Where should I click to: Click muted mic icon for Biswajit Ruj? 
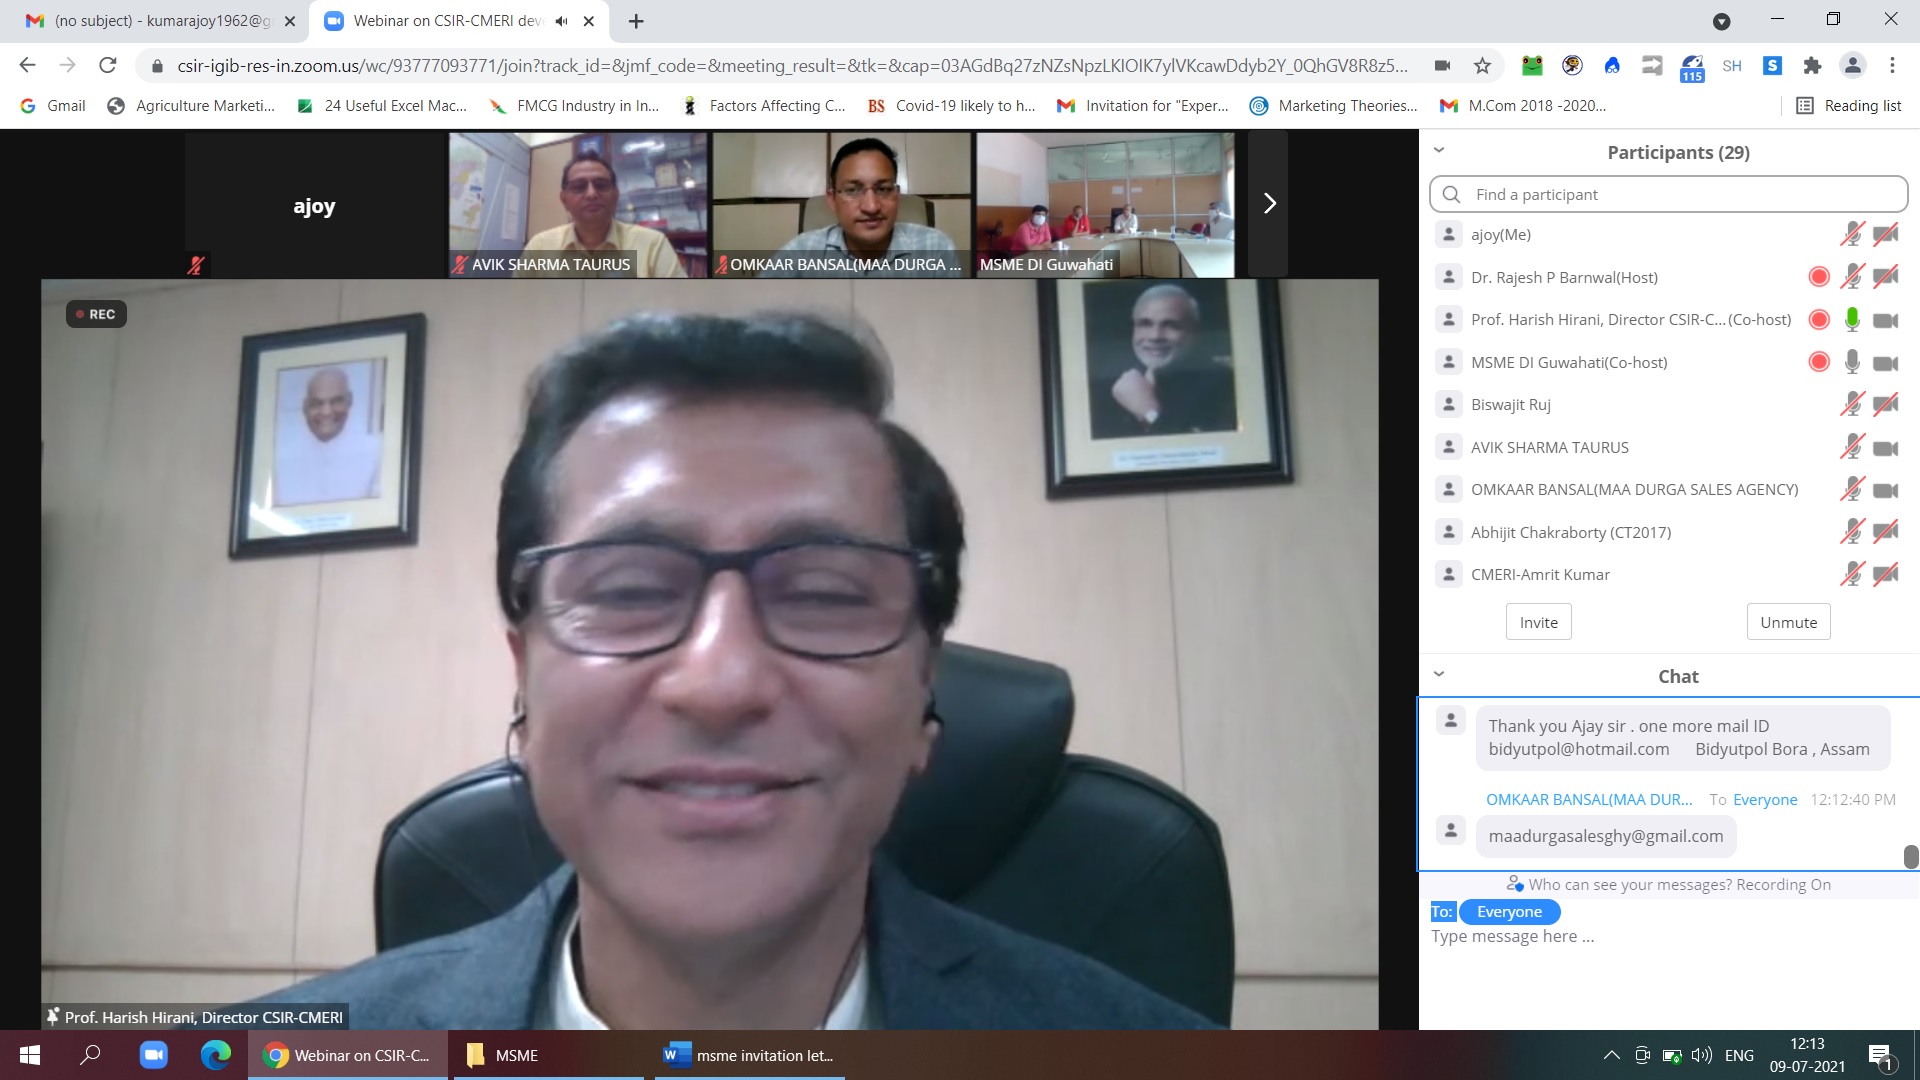[1852, 405]
